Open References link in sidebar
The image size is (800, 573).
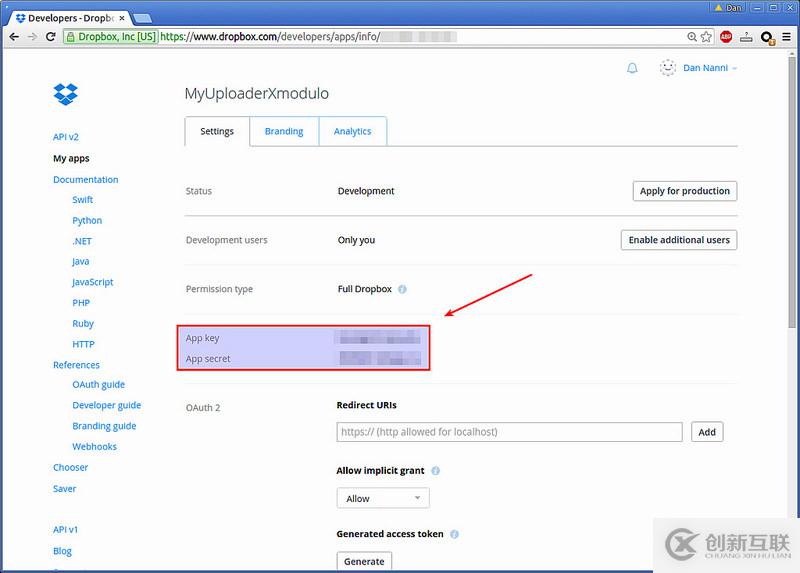tap(76, 365)
